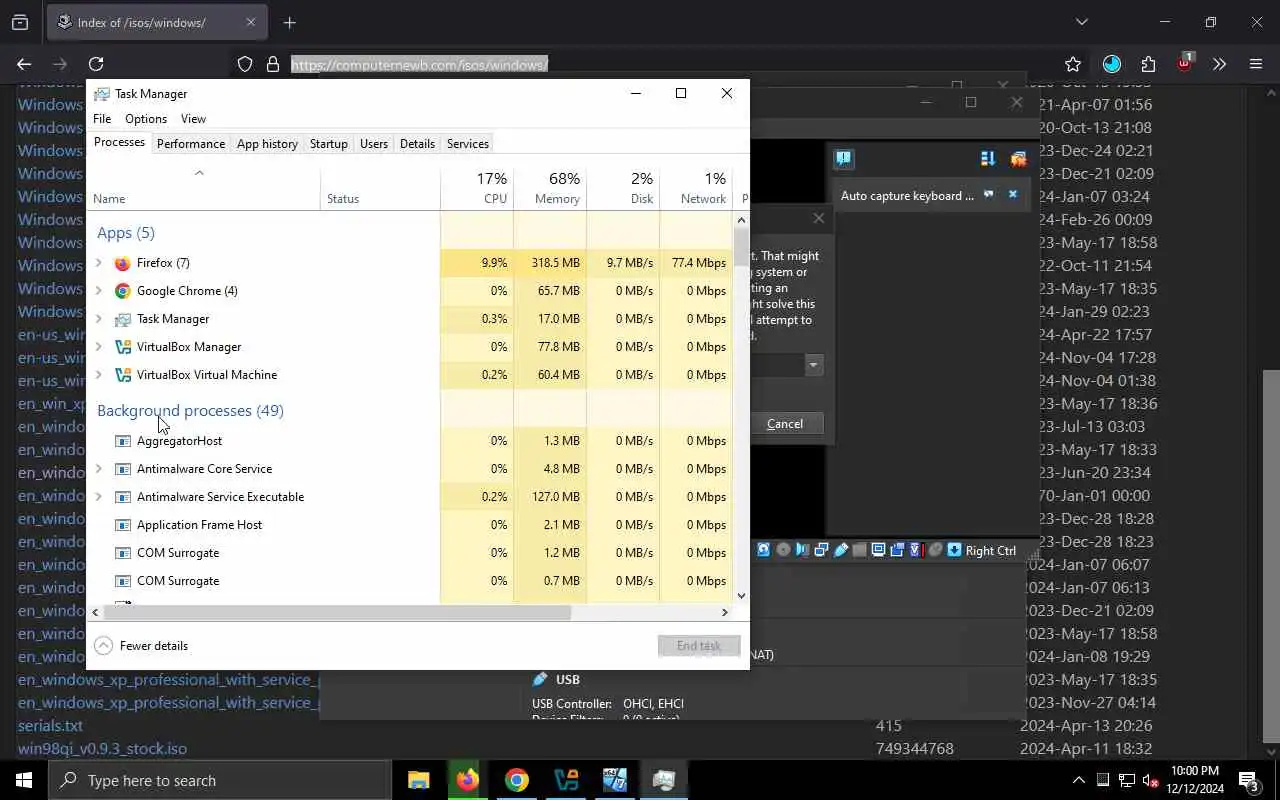Switch to the Users tab
The height and width of the screenshot is (800, 1280).
[374, 144]
